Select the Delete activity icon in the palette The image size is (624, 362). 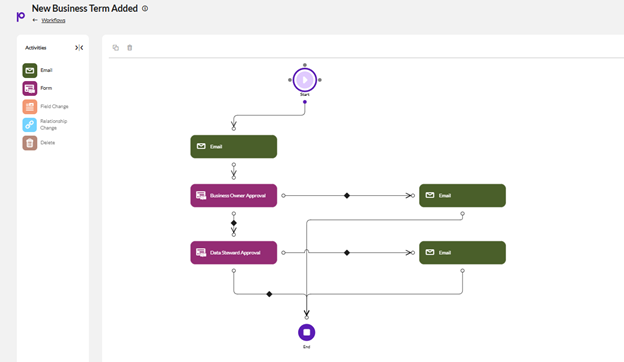(x=30, y=143)
